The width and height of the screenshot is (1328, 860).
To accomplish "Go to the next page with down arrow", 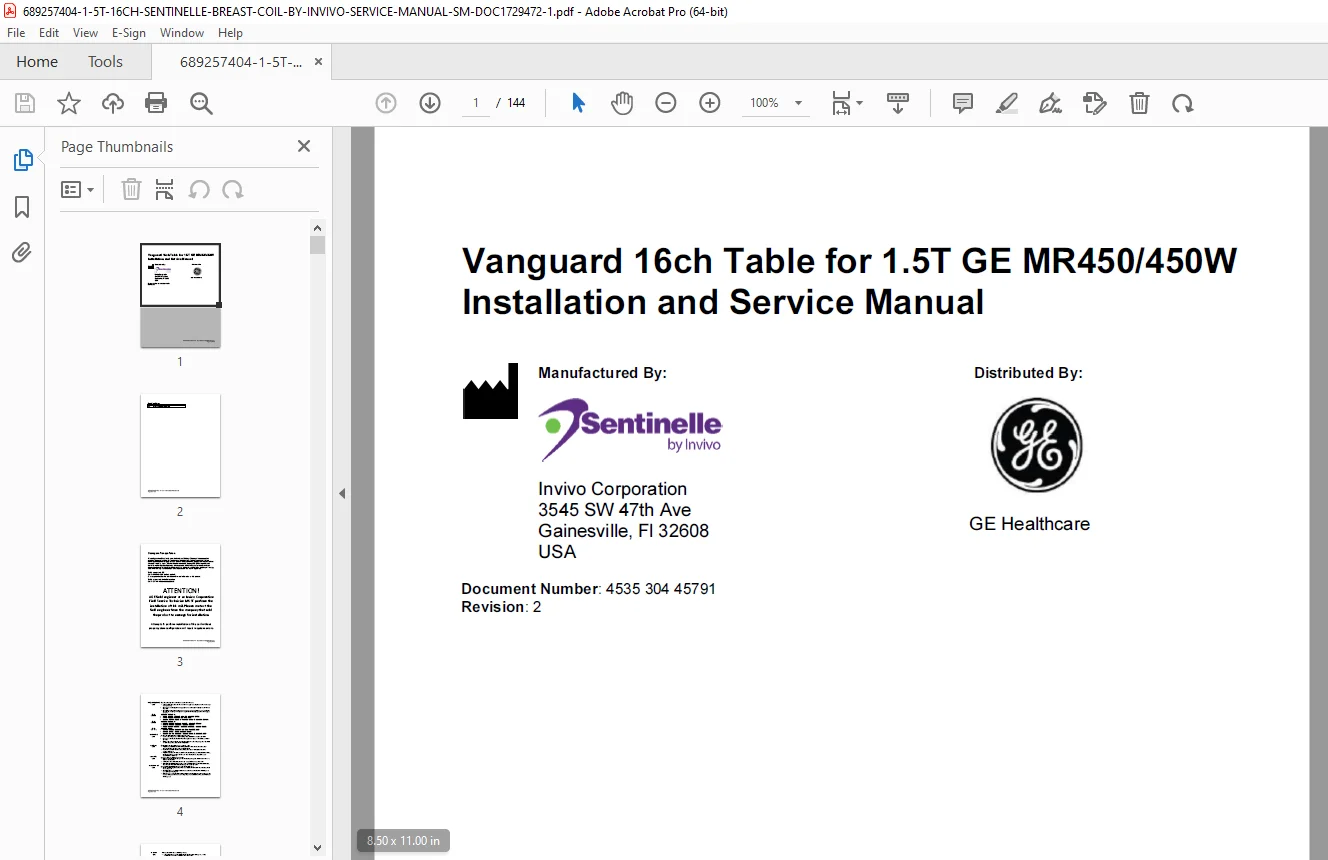I will pos(430,103).
